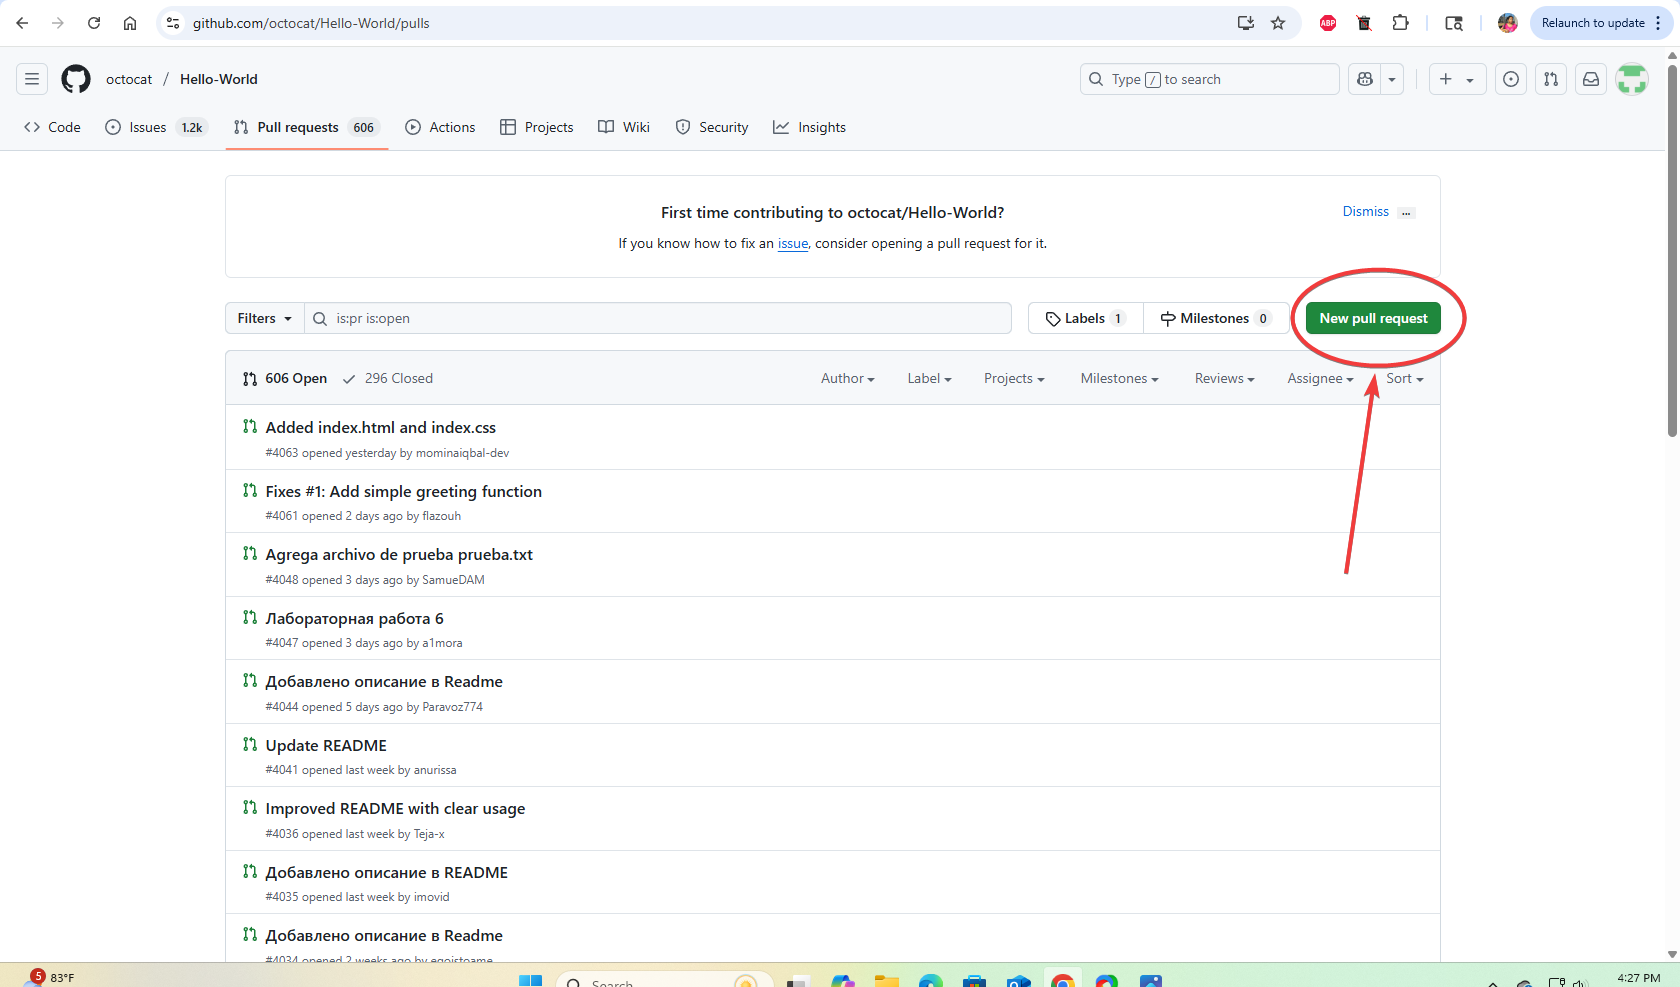
Task: Open the Copilot chat icon
Action: click(x=1365, y=79)
